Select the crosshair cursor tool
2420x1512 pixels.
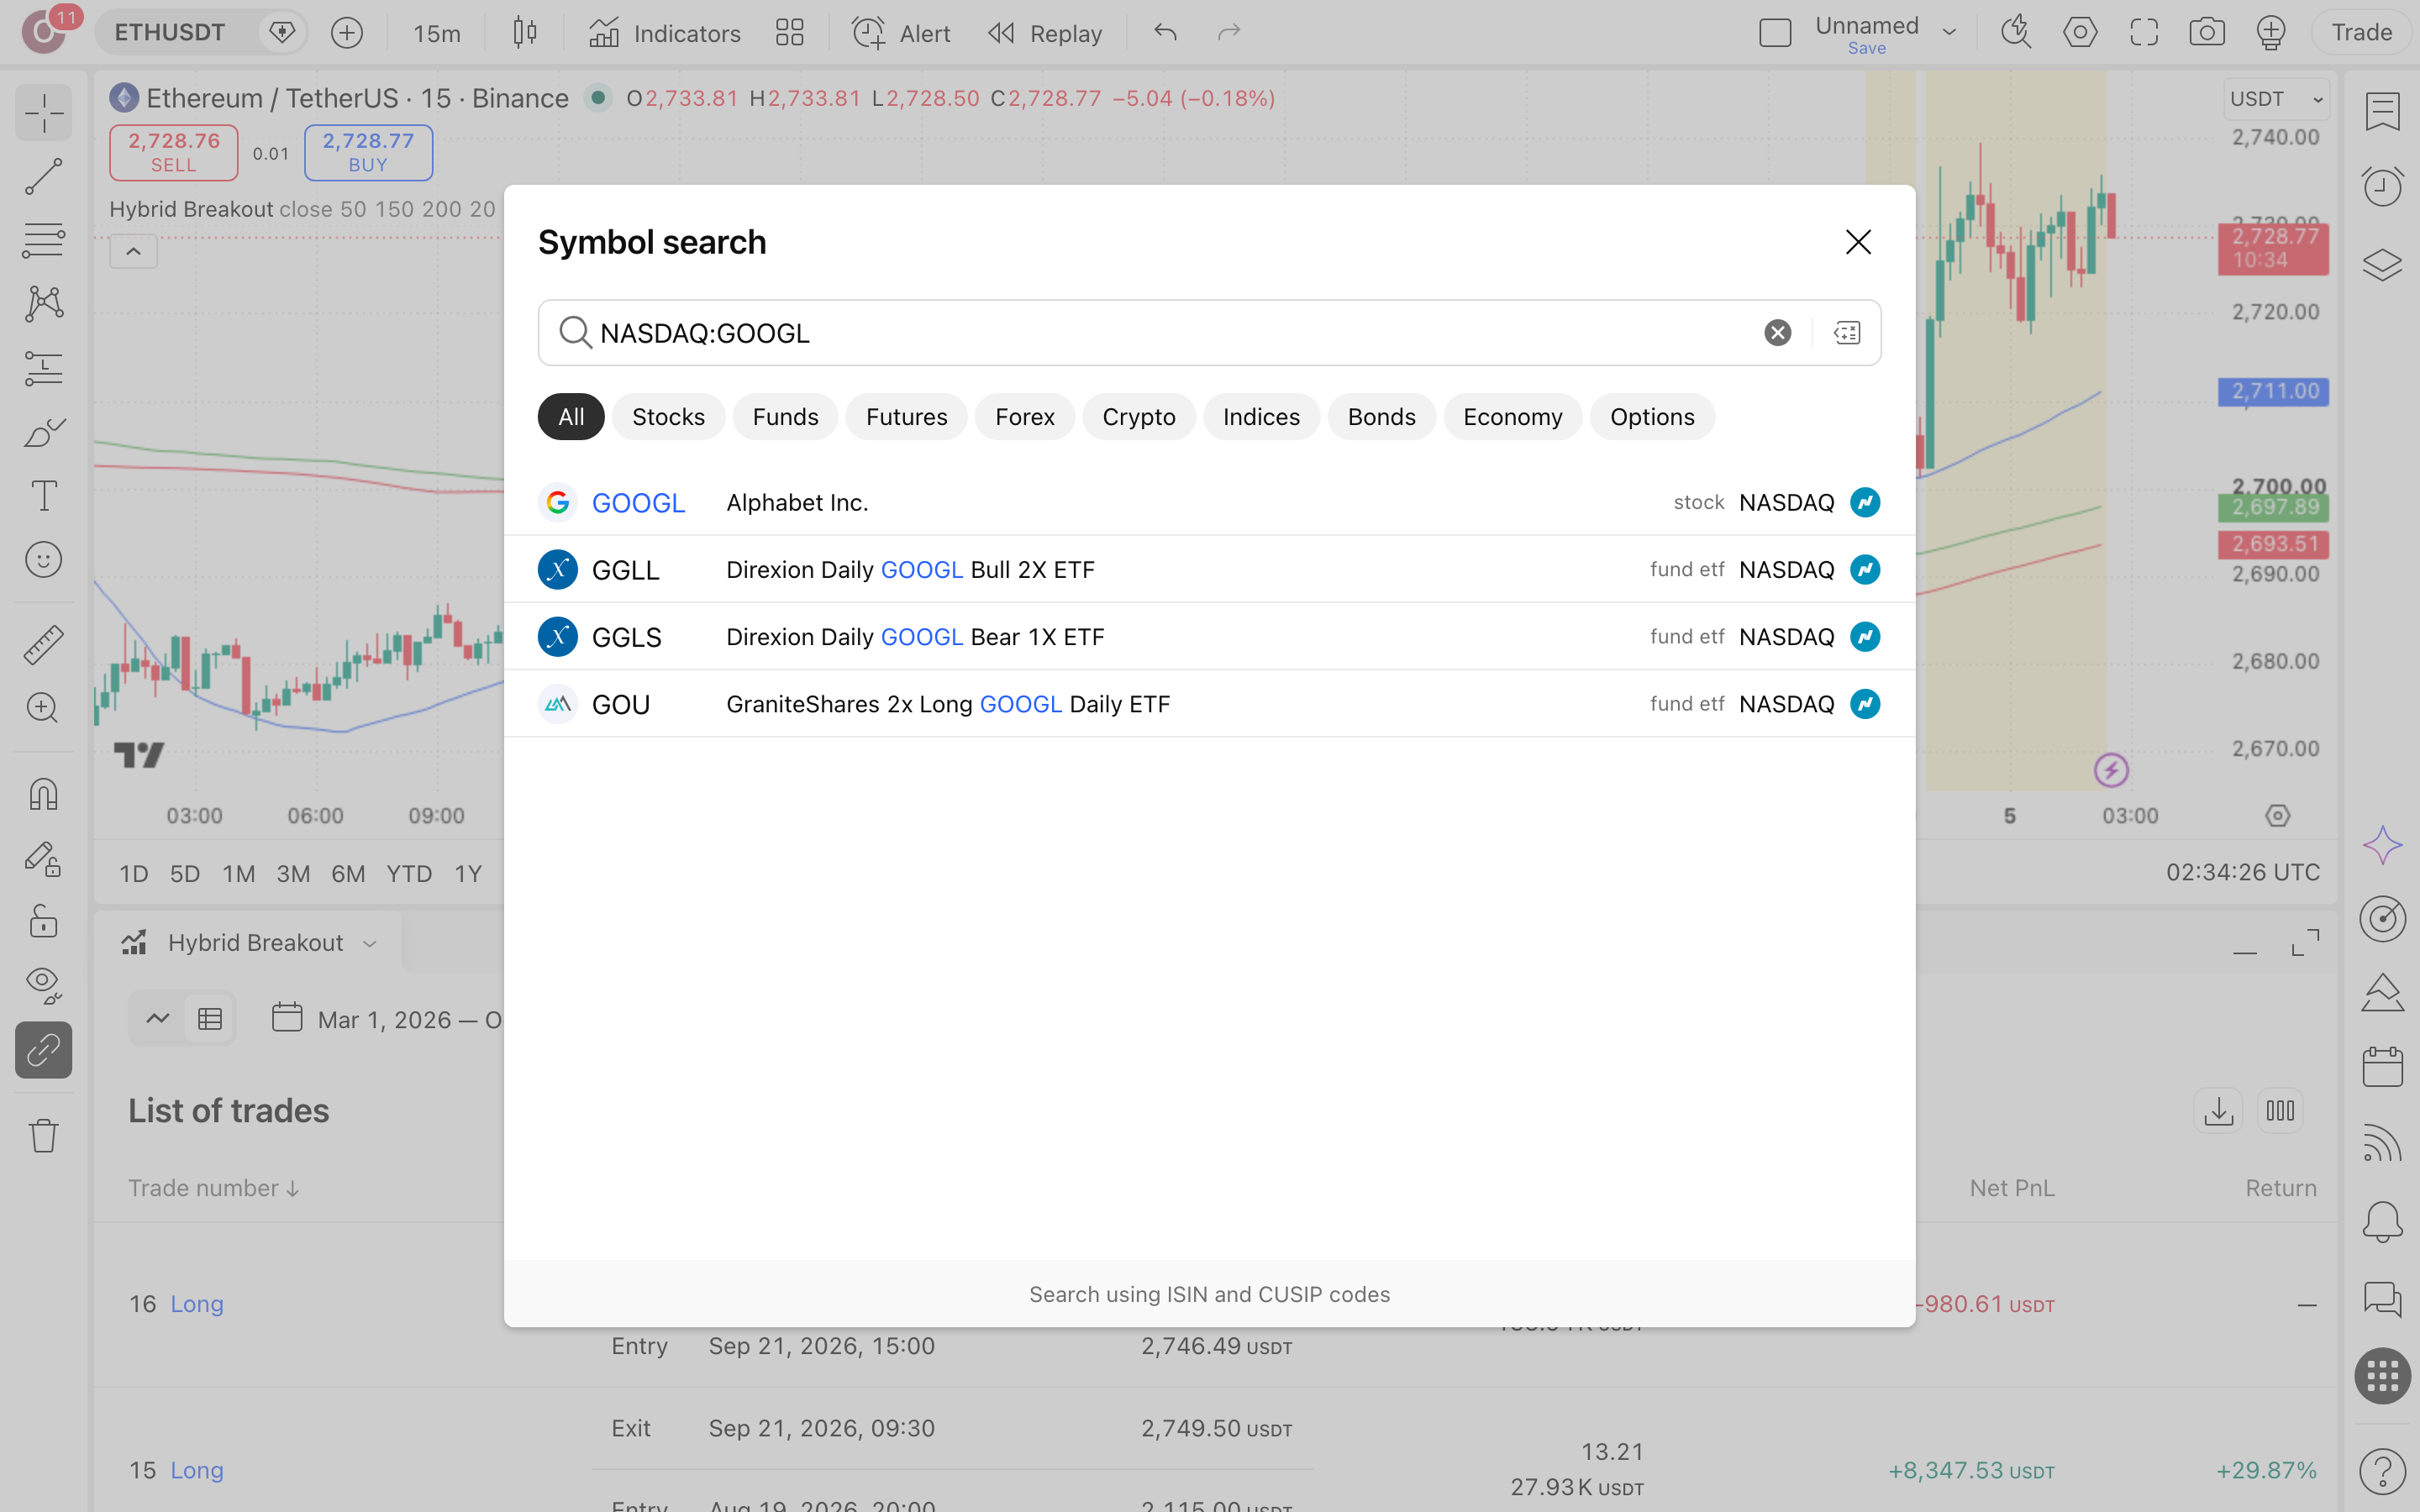[x=43, y=112]
